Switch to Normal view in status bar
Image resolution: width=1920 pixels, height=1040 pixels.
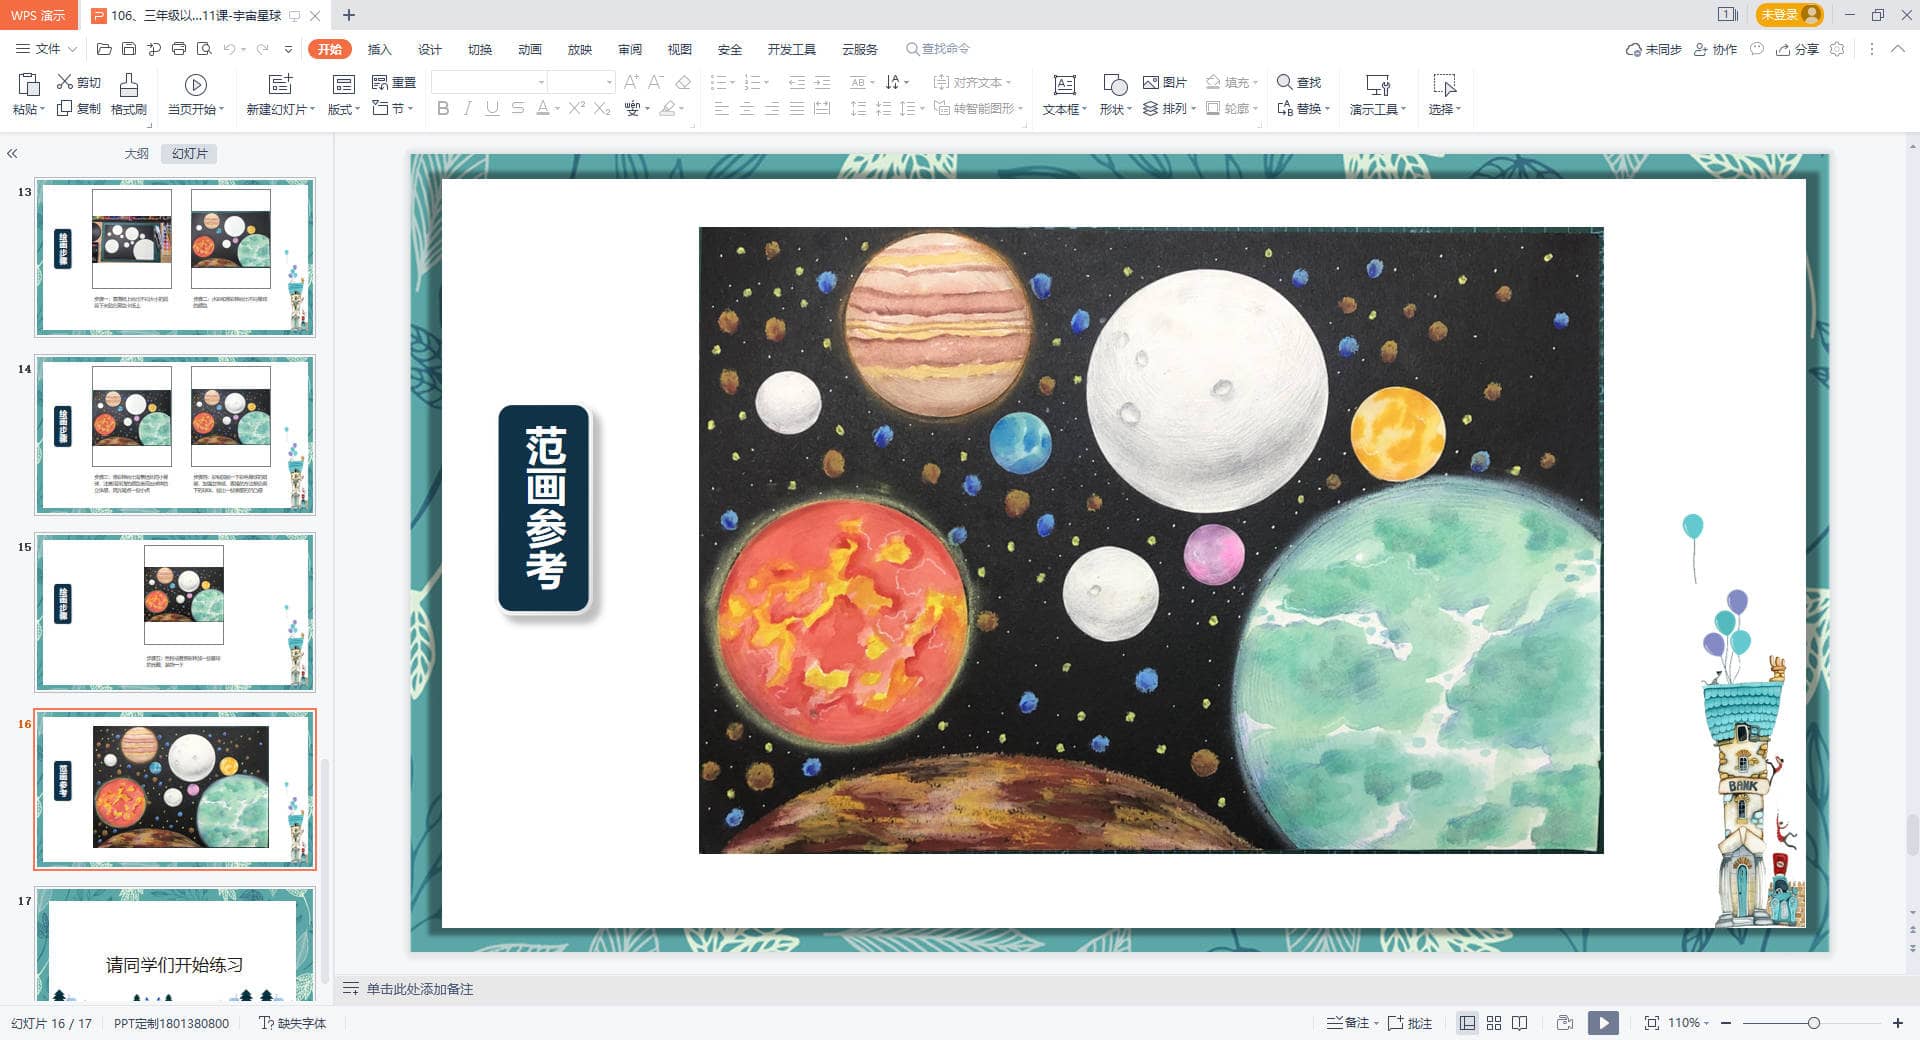tap(1467, 1023)
